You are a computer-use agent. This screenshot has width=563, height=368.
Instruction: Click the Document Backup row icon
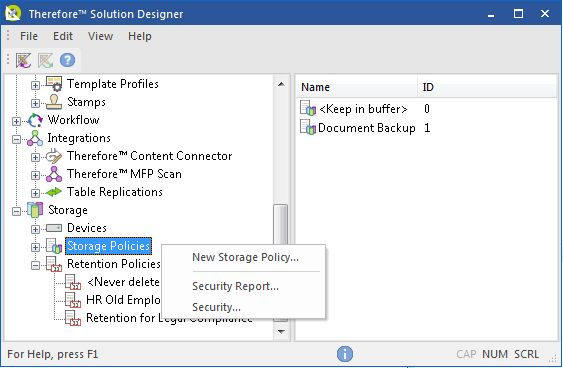coord(308,127)
